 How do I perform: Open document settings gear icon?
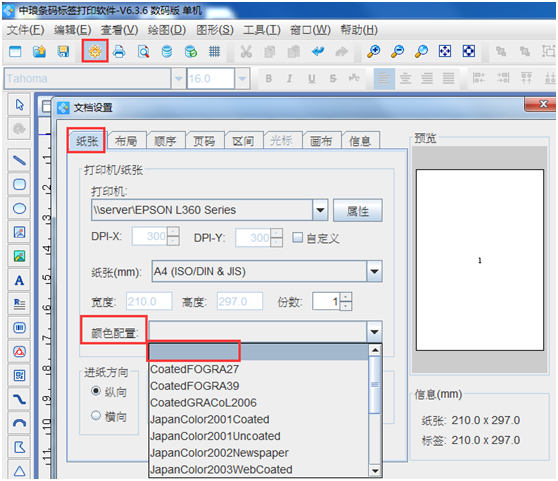(95, 52)
